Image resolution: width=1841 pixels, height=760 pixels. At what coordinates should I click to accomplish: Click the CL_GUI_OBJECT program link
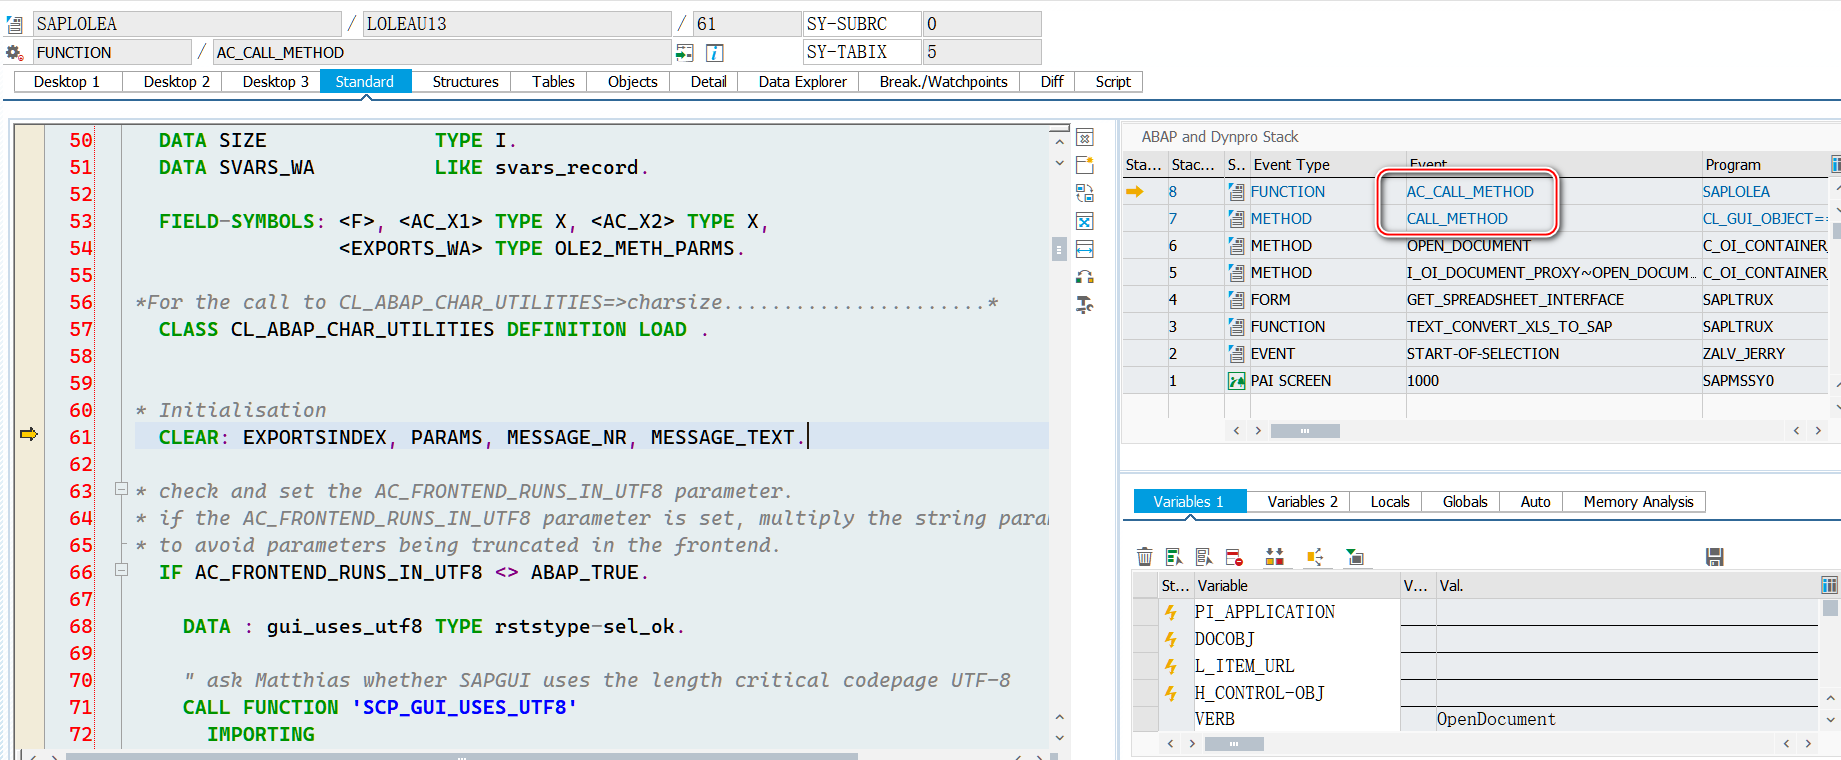click(x=1765, y=219)
